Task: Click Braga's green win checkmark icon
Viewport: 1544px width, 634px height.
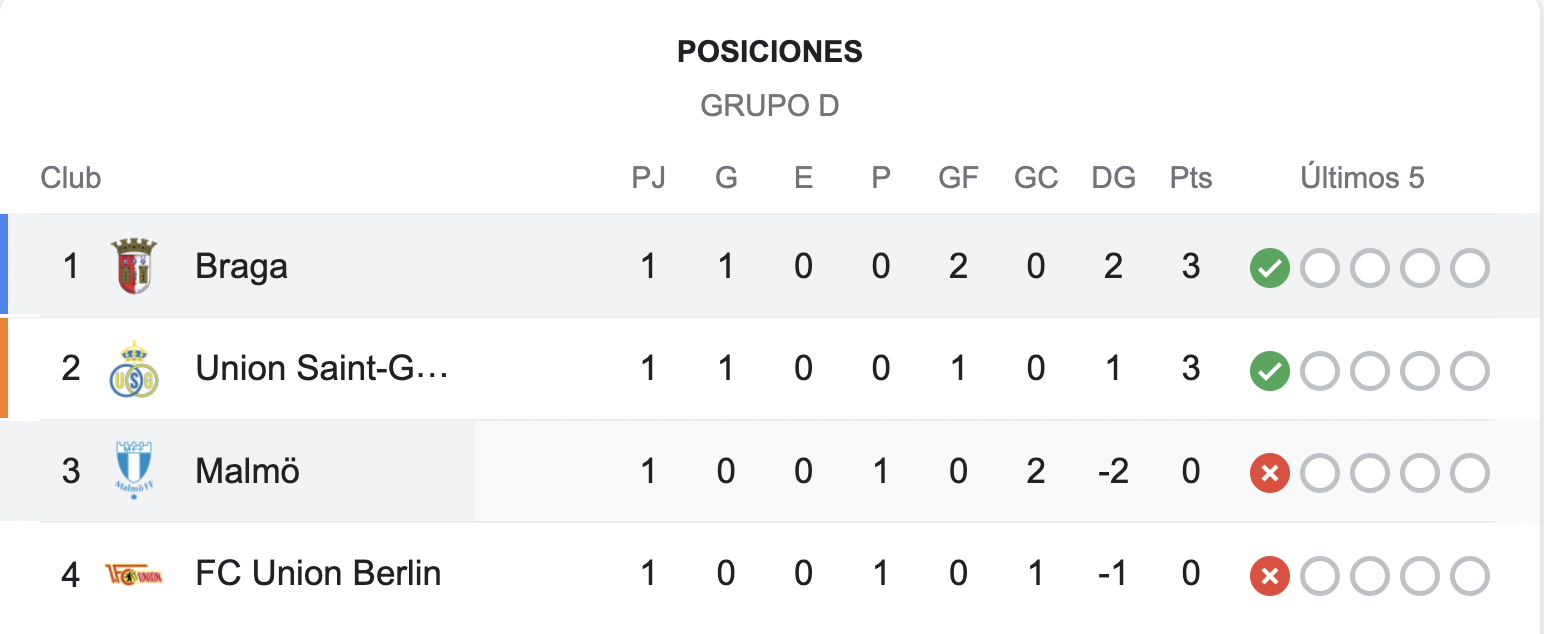Action: [1270, 268]
